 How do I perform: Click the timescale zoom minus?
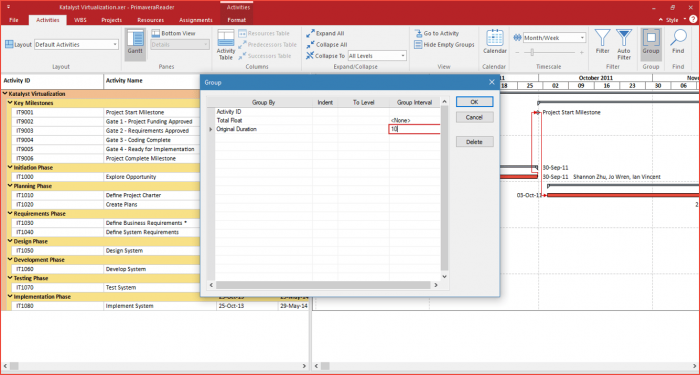(517, 53)
